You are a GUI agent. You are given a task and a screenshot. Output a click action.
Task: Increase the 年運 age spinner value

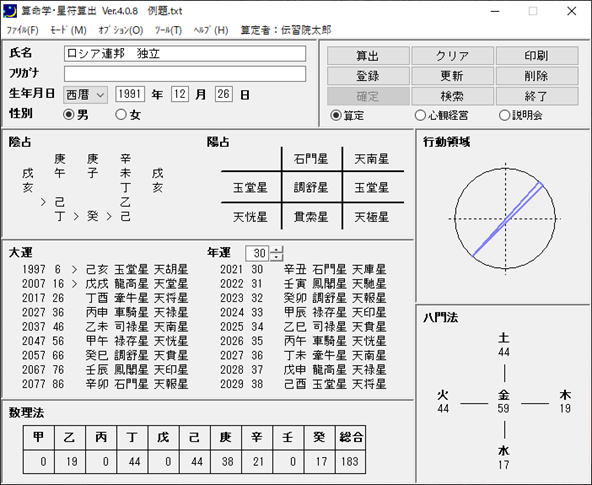pyautogui.click(x=277, y=249)
